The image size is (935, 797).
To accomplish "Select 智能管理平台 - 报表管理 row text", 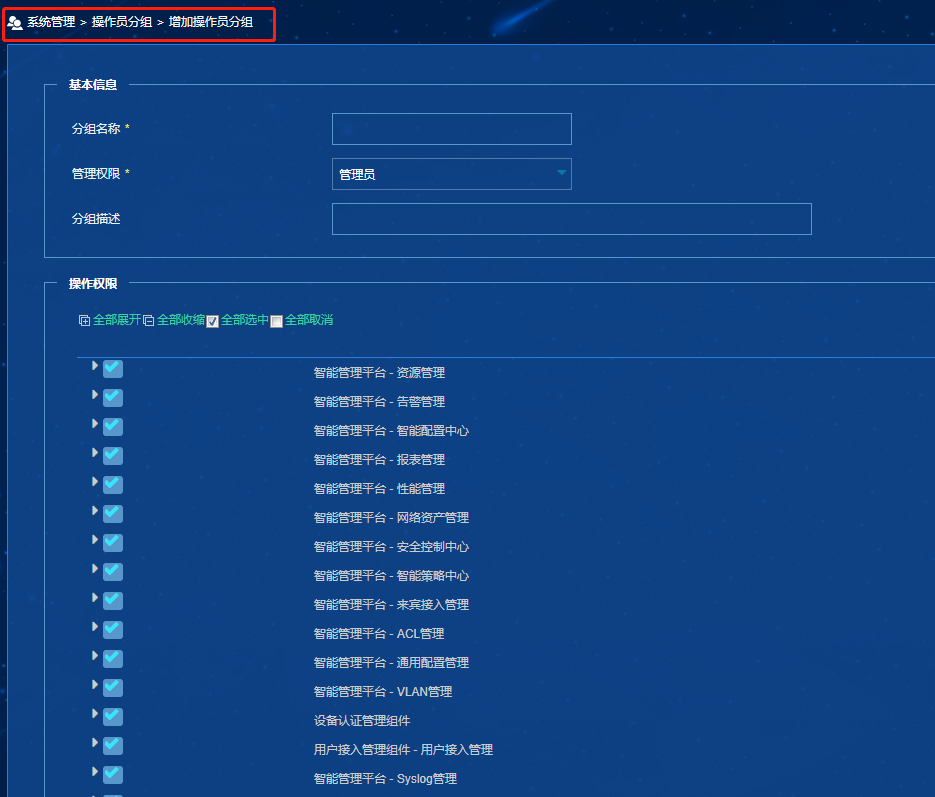I will pyautogui.click(x=379, y=460).
